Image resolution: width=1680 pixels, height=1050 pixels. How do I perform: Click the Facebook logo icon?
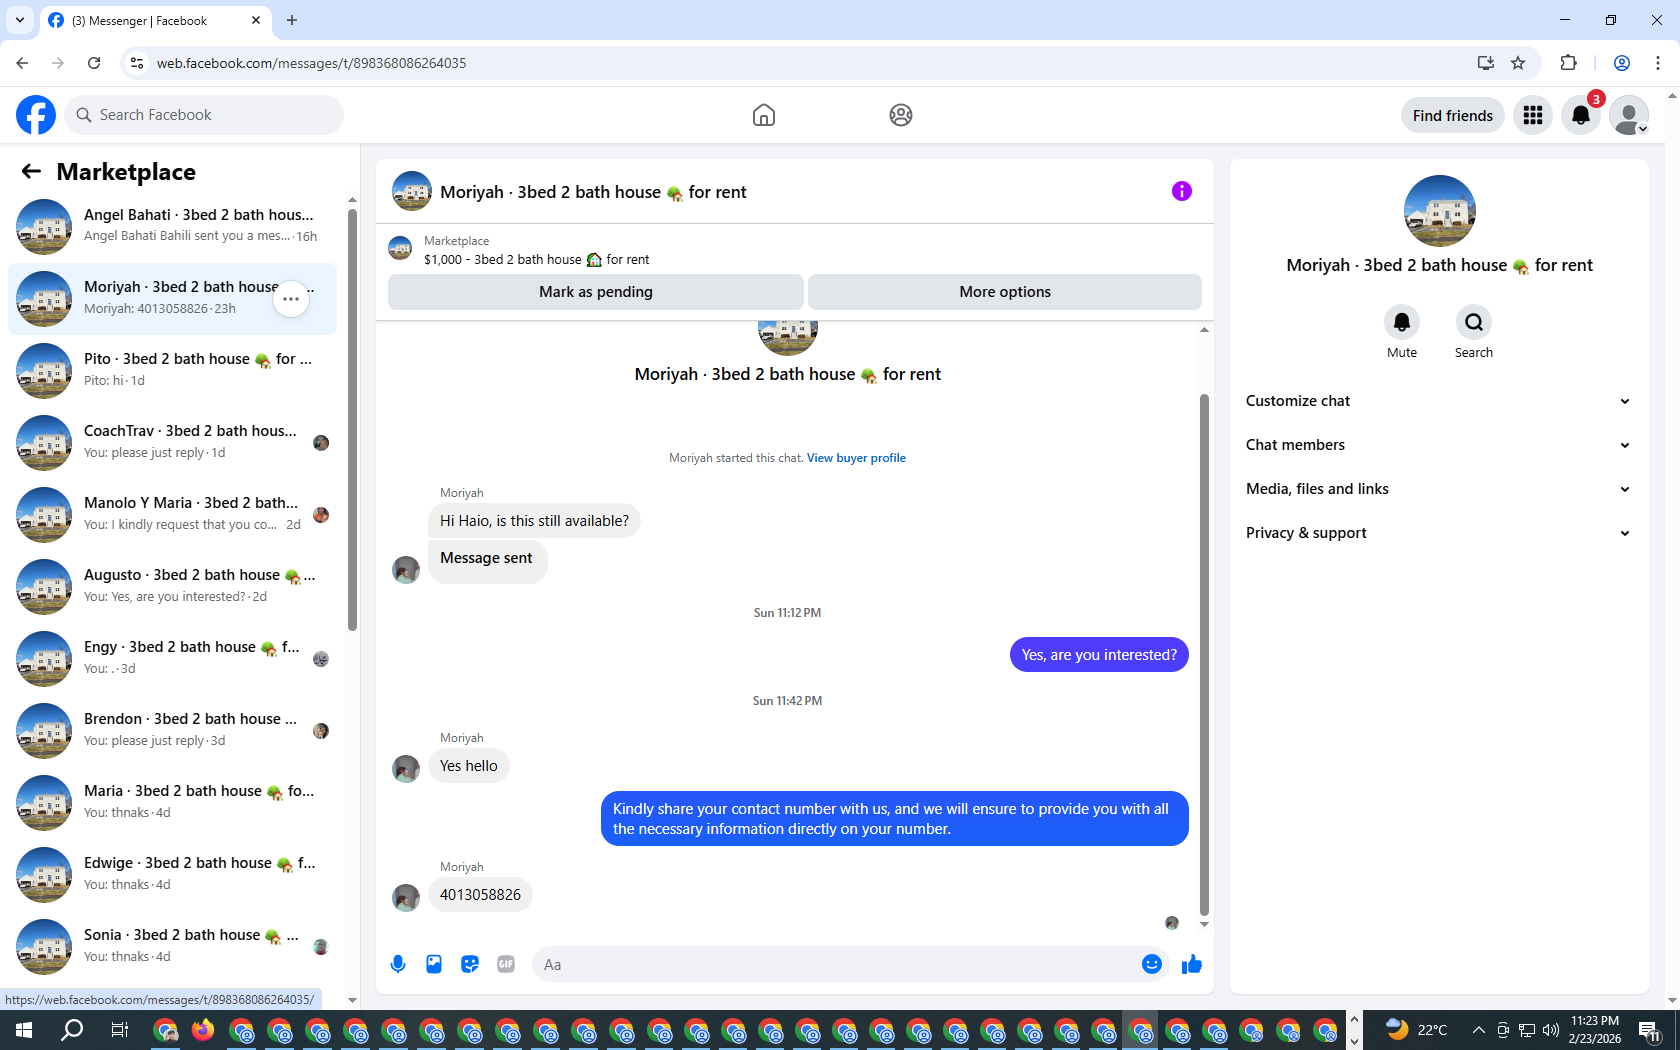point(36,115)
